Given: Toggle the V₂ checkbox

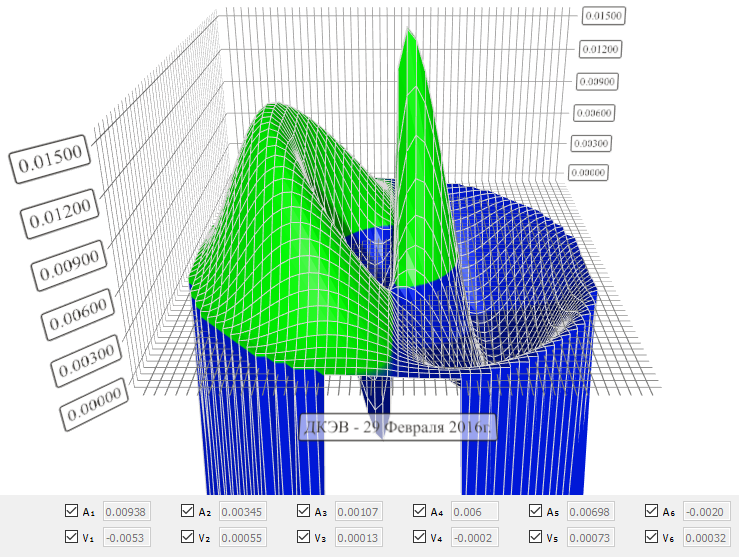Looking at the screenshot, I should [187, 536].
